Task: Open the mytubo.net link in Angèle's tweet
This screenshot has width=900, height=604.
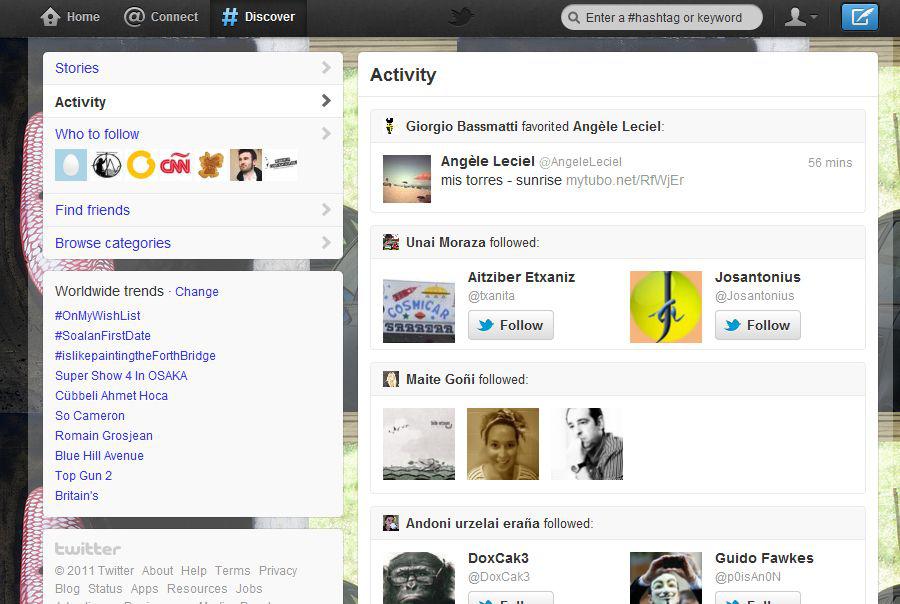Action: coord(625,181)
